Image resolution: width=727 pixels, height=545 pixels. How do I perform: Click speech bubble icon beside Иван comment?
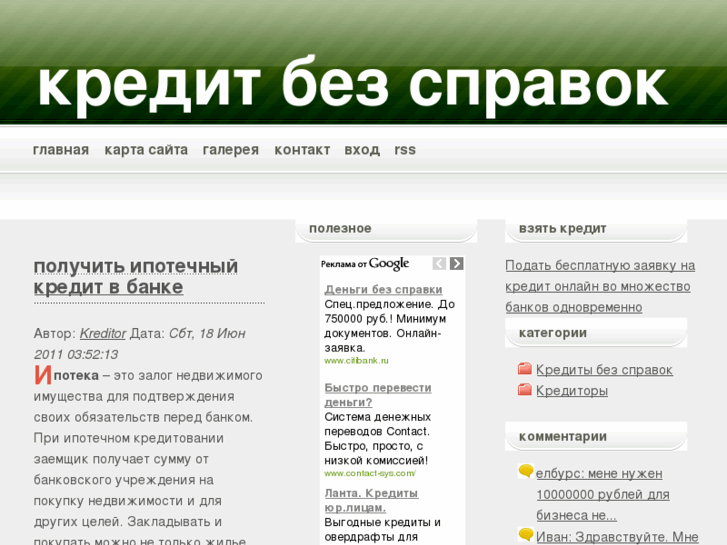(x=525, y=534)
